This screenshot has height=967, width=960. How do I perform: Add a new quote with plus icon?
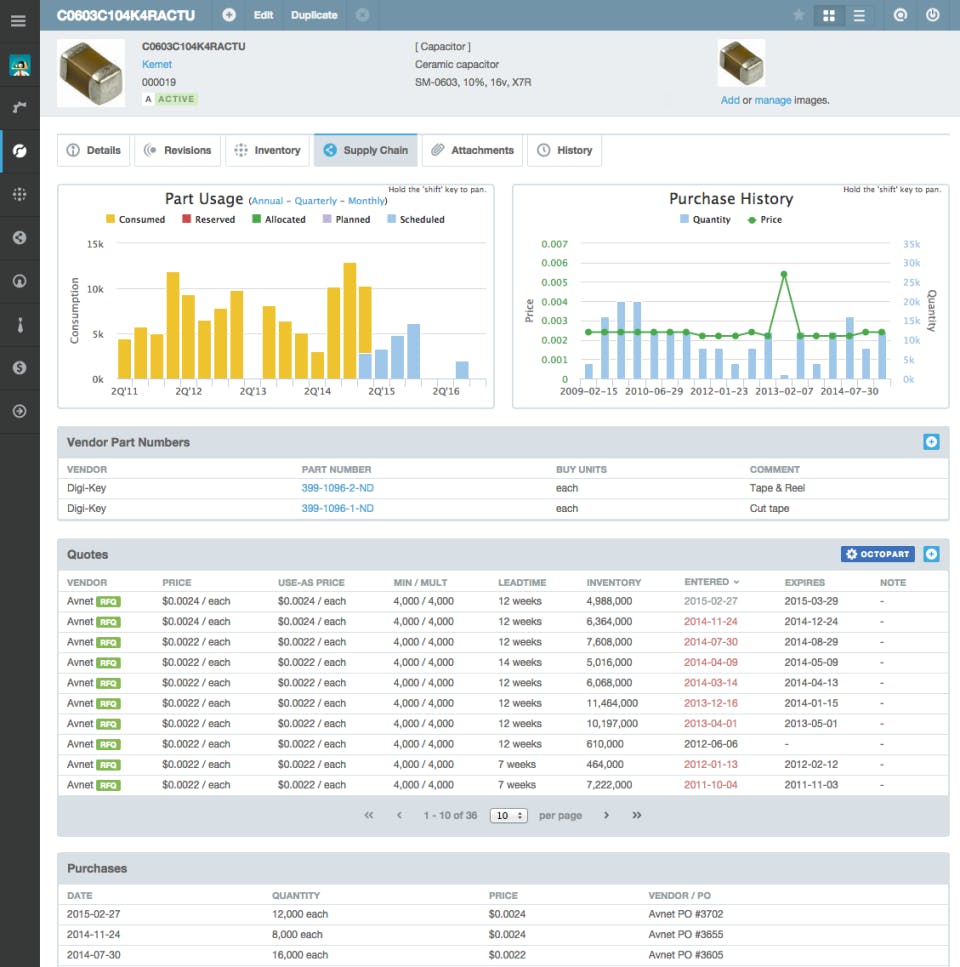point(931,554)
